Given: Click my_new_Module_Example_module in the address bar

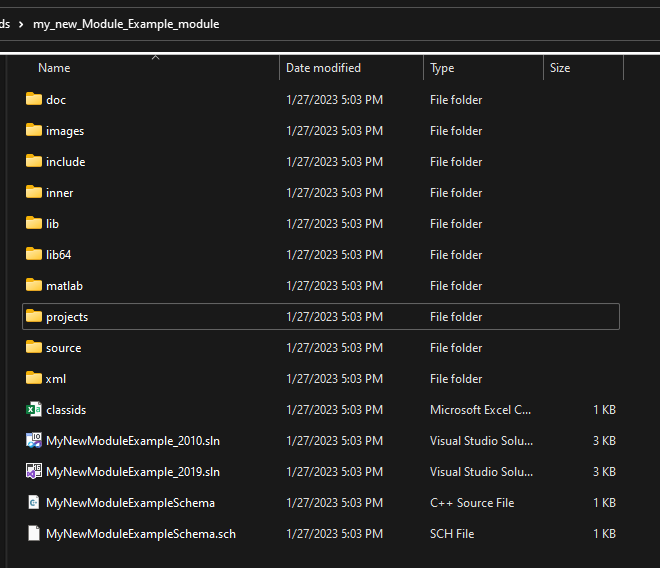Looking at the screenshot, I should 126,24.
